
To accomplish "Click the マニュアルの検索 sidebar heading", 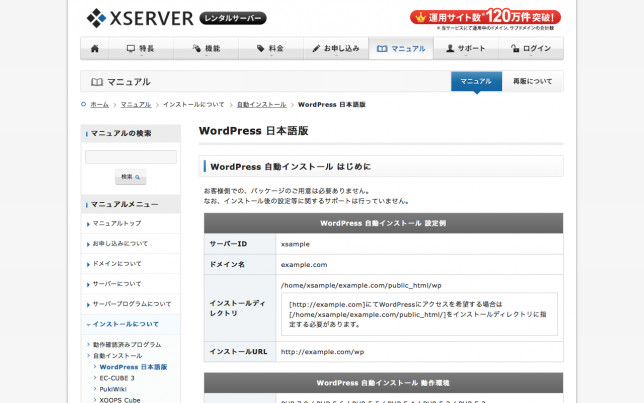I will (x=121, y=134).
